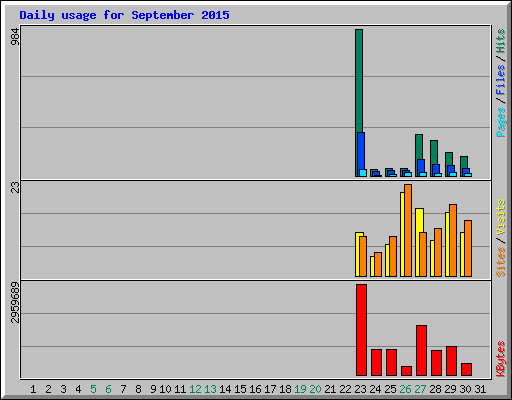Click the green Hits legend label
This screenshot has width=512, height=400.
pyautogui.click(x=501, y=41)
